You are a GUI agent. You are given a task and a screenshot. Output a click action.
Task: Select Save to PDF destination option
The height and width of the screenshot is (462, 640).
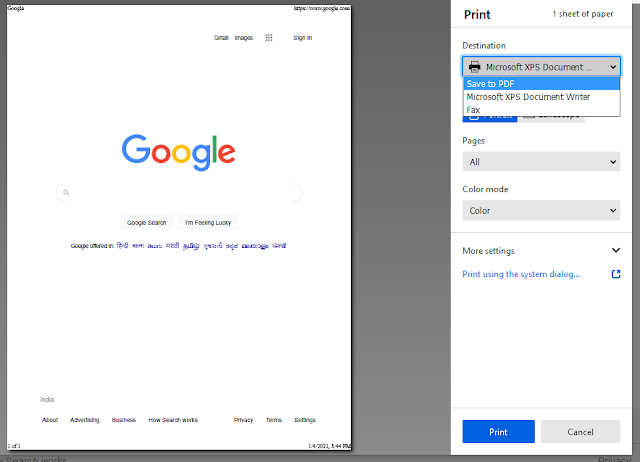tap(542, 84)
